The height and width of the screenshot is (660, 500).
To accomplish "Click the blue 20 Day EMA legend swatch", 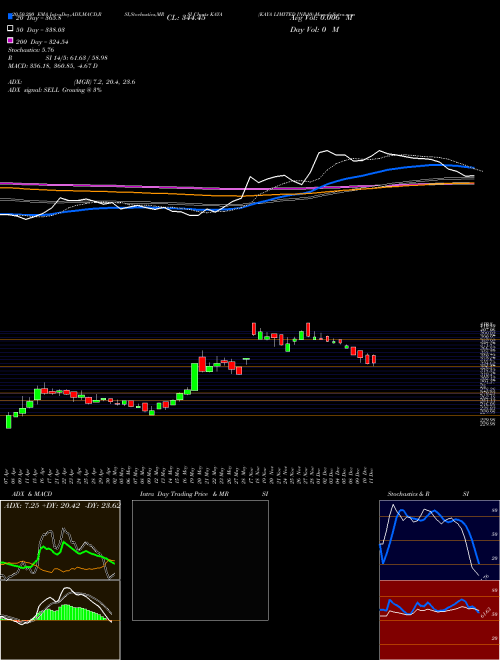I will pyautogui.click(x=10, y=17).
